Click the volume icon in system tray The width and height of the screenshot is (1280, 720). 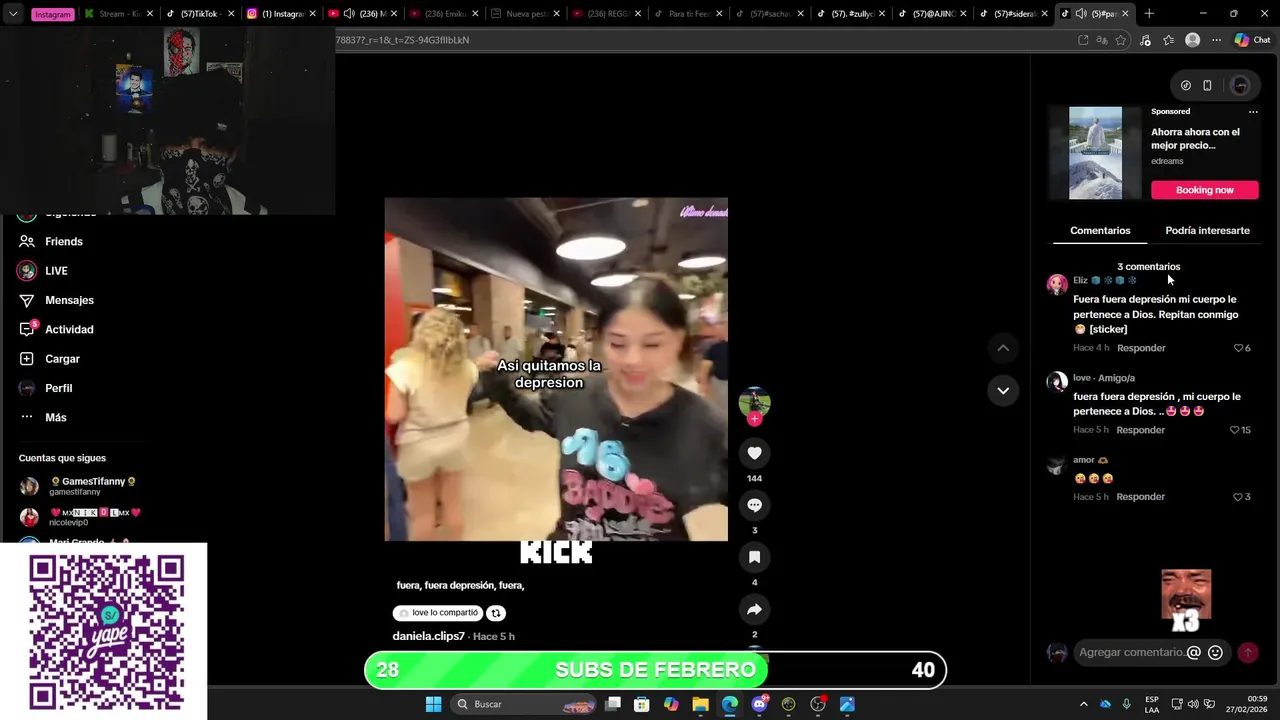pyautogui.click(x=1193, y=704)
